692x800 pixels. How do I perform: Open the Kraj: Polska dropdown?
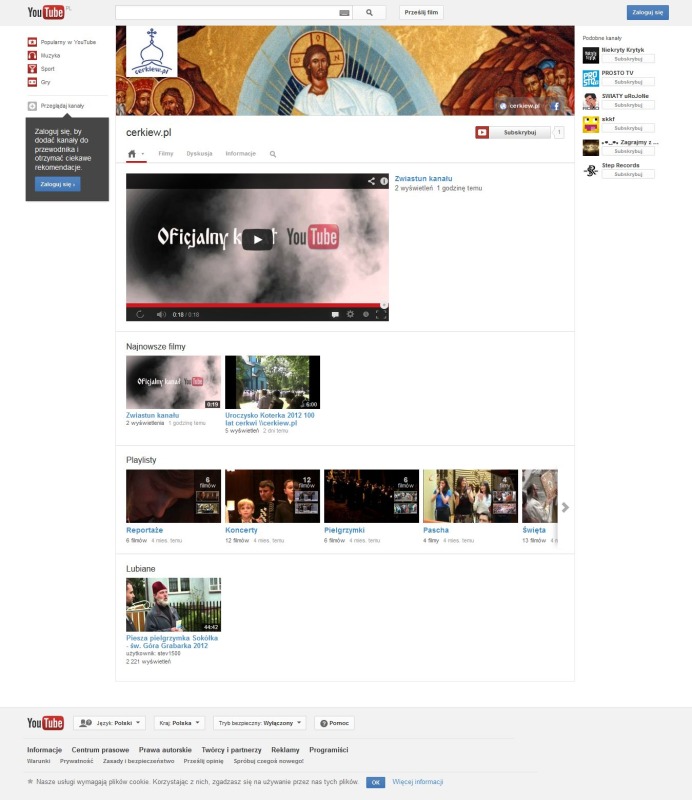click(179, 723)
